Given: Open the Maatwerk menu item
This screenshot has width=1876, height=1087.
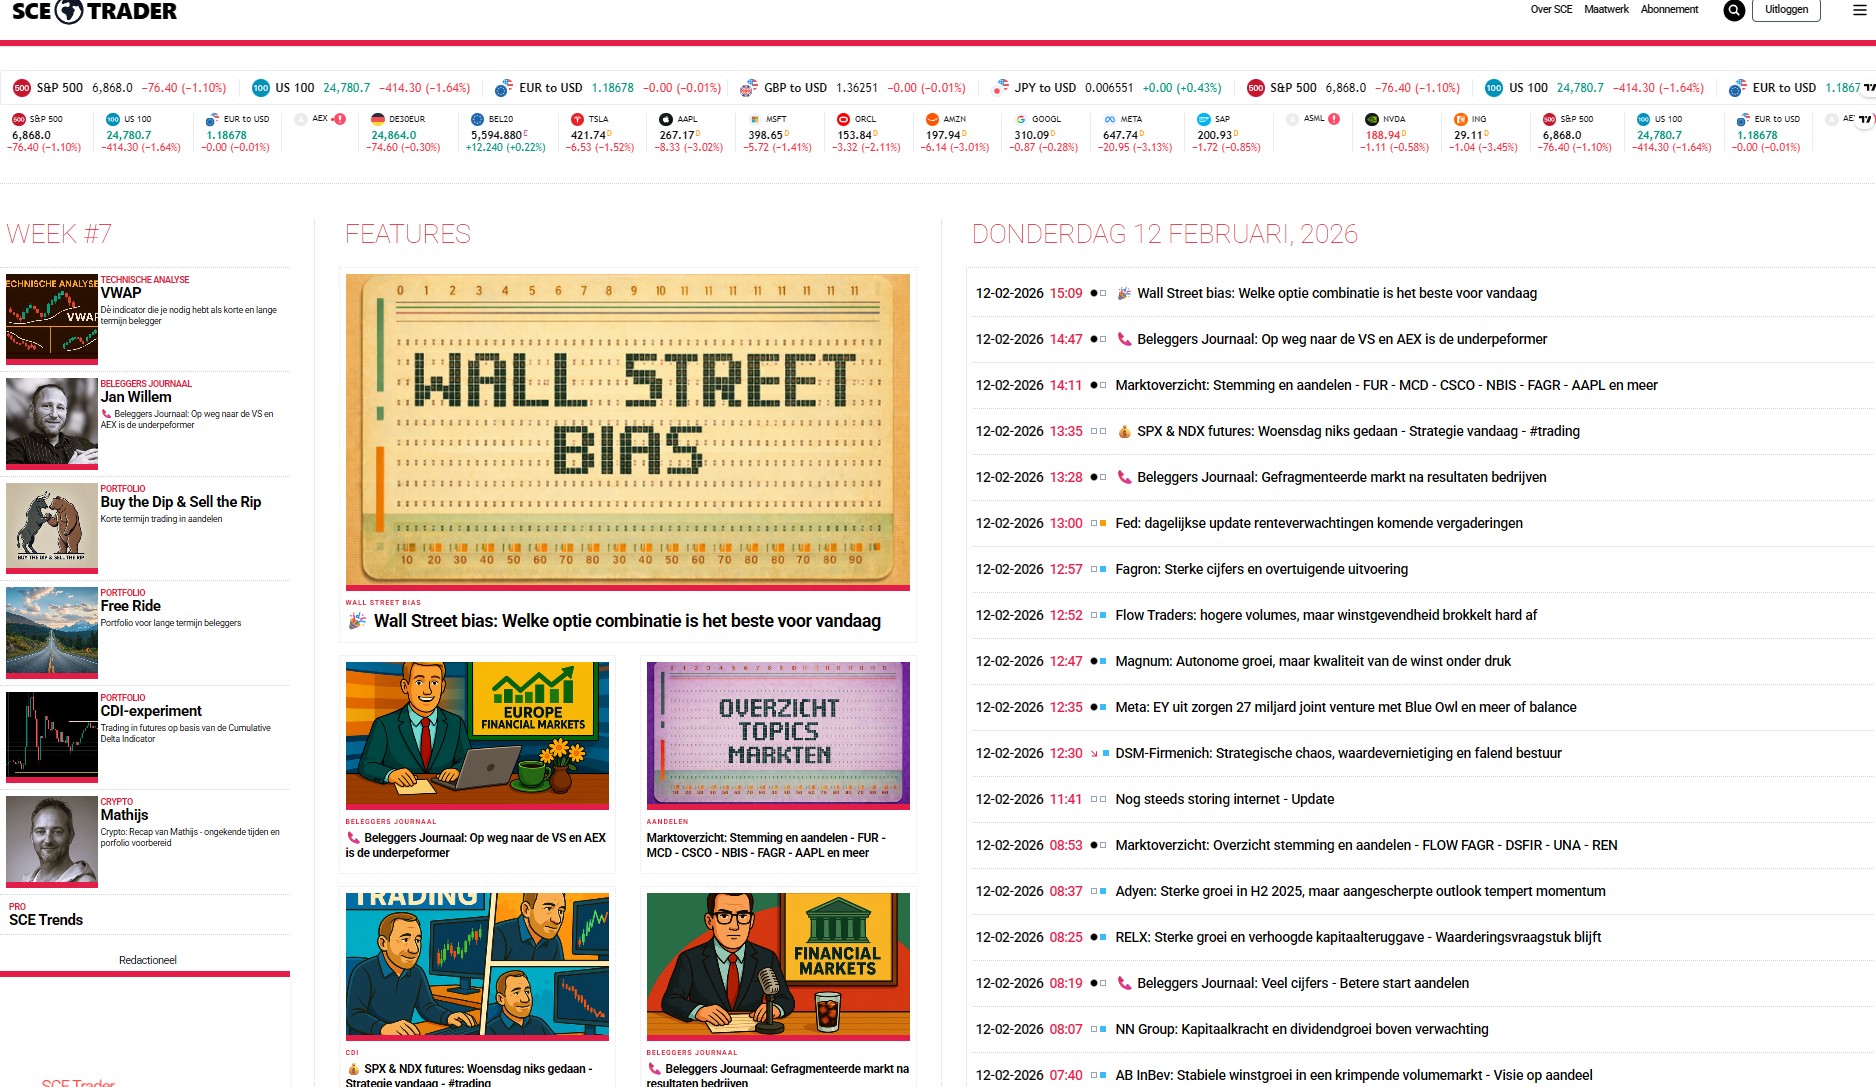Looking at the screenshot, I should pyautogui.click(x=1606, y=9).
